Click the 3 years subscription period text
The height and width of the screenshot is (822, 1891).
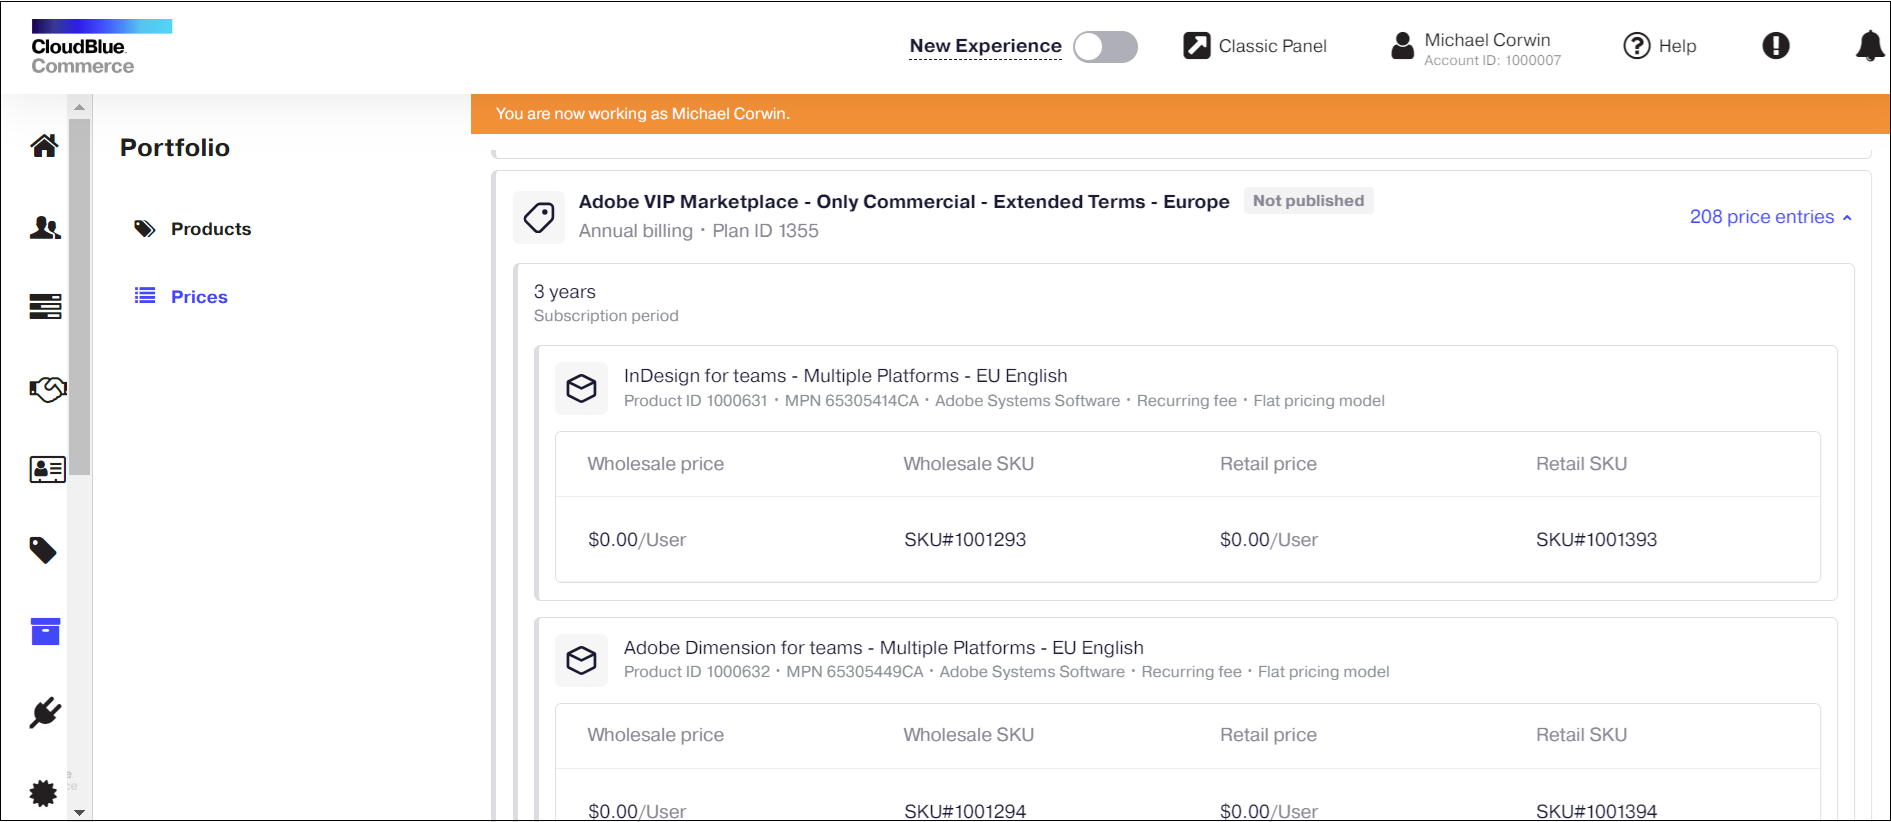[x=564, y=292]
